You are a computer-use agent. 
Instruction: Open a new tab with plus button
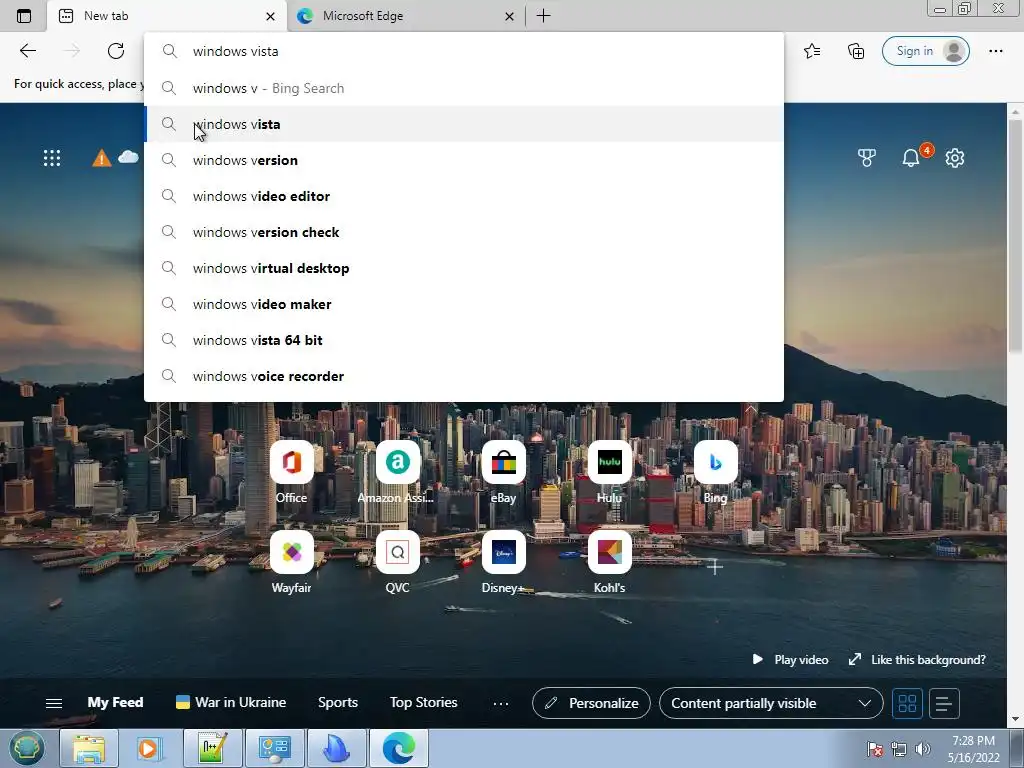coord(543,16)
